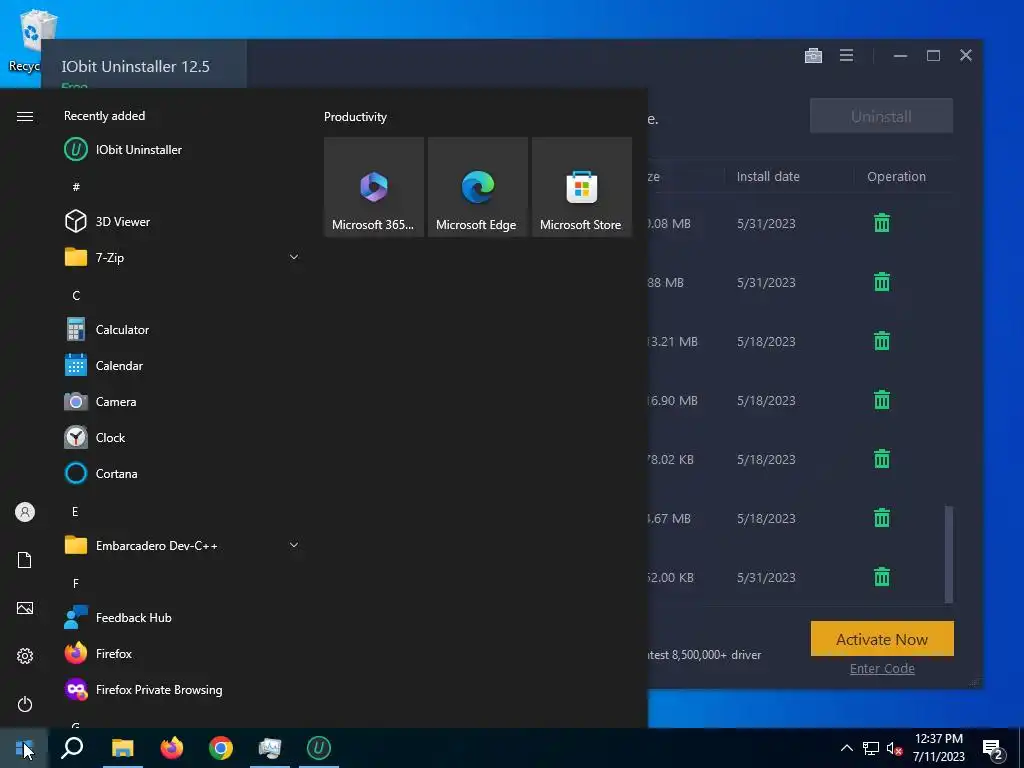This screenshot has width=1024, height=768.
Task: Launch Firefox from the Start menu list
Action: point(181,654)
